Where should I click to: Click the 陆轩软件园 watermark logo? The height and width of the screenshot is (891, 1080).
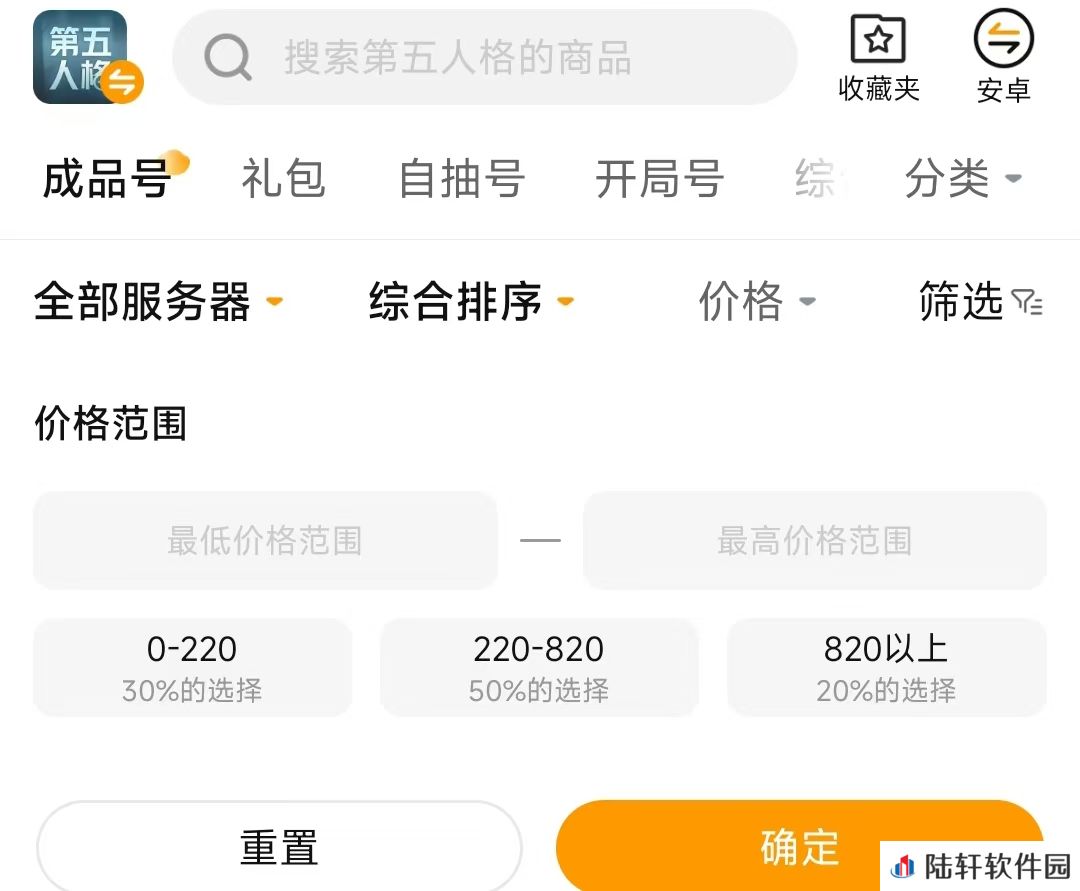pyautogui.click(x=902, y=866)
